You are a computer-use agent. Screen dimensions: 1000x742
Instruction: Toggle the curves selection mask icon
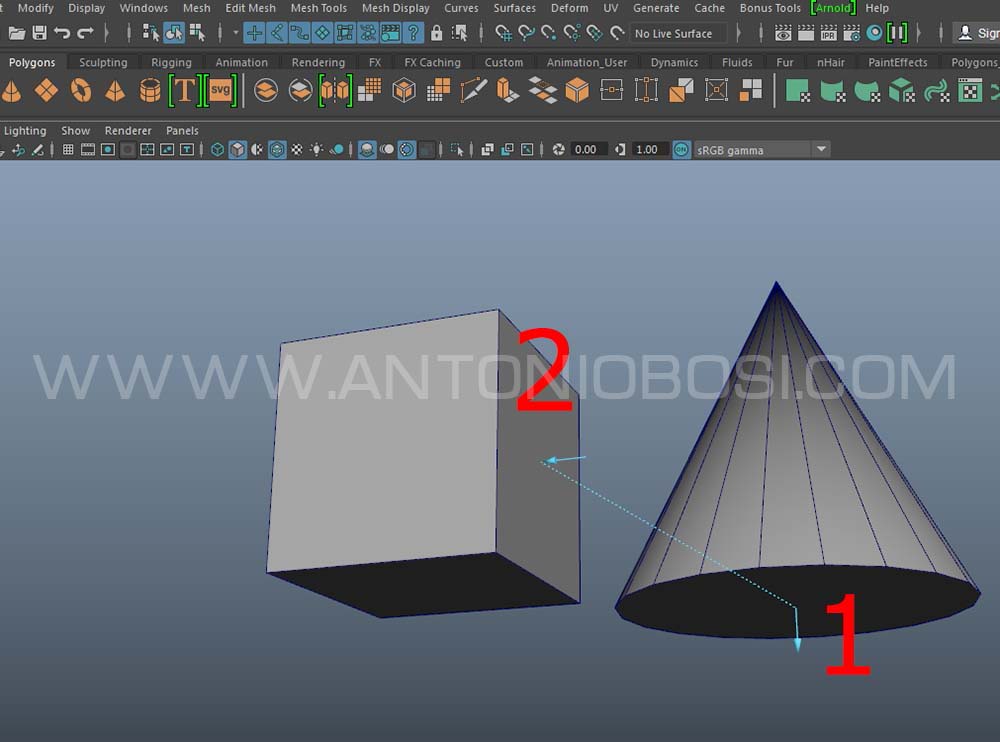point(299,33)
